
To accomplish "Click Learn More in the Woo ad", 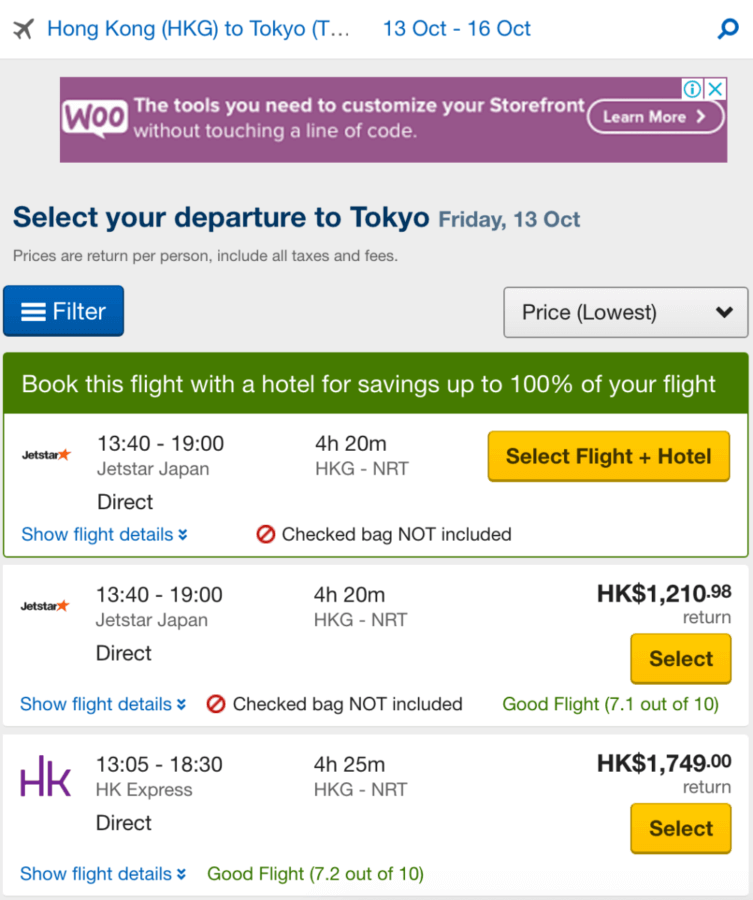I will click(655, 117).
